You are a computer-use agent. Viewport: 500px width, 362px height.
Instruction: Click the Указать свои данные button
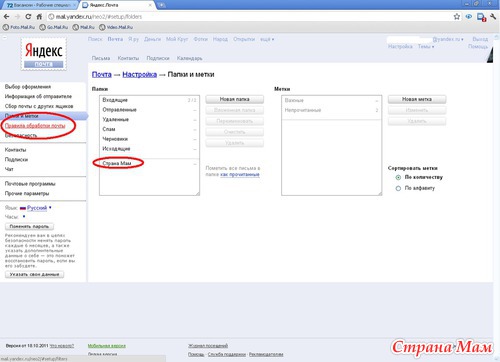[34, 274]
